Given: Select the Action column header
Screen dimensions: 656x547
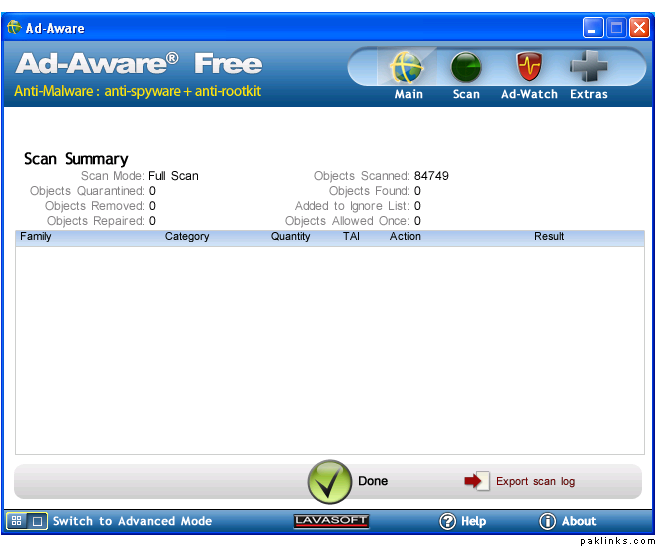Looking at the screenshot, I should click(405, 237).
